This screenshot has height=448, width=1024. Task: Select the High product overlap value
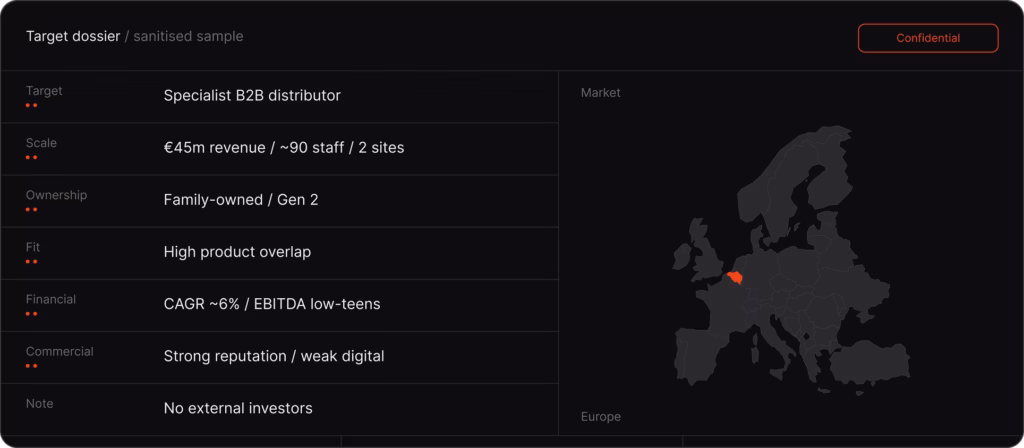(237, 252)
